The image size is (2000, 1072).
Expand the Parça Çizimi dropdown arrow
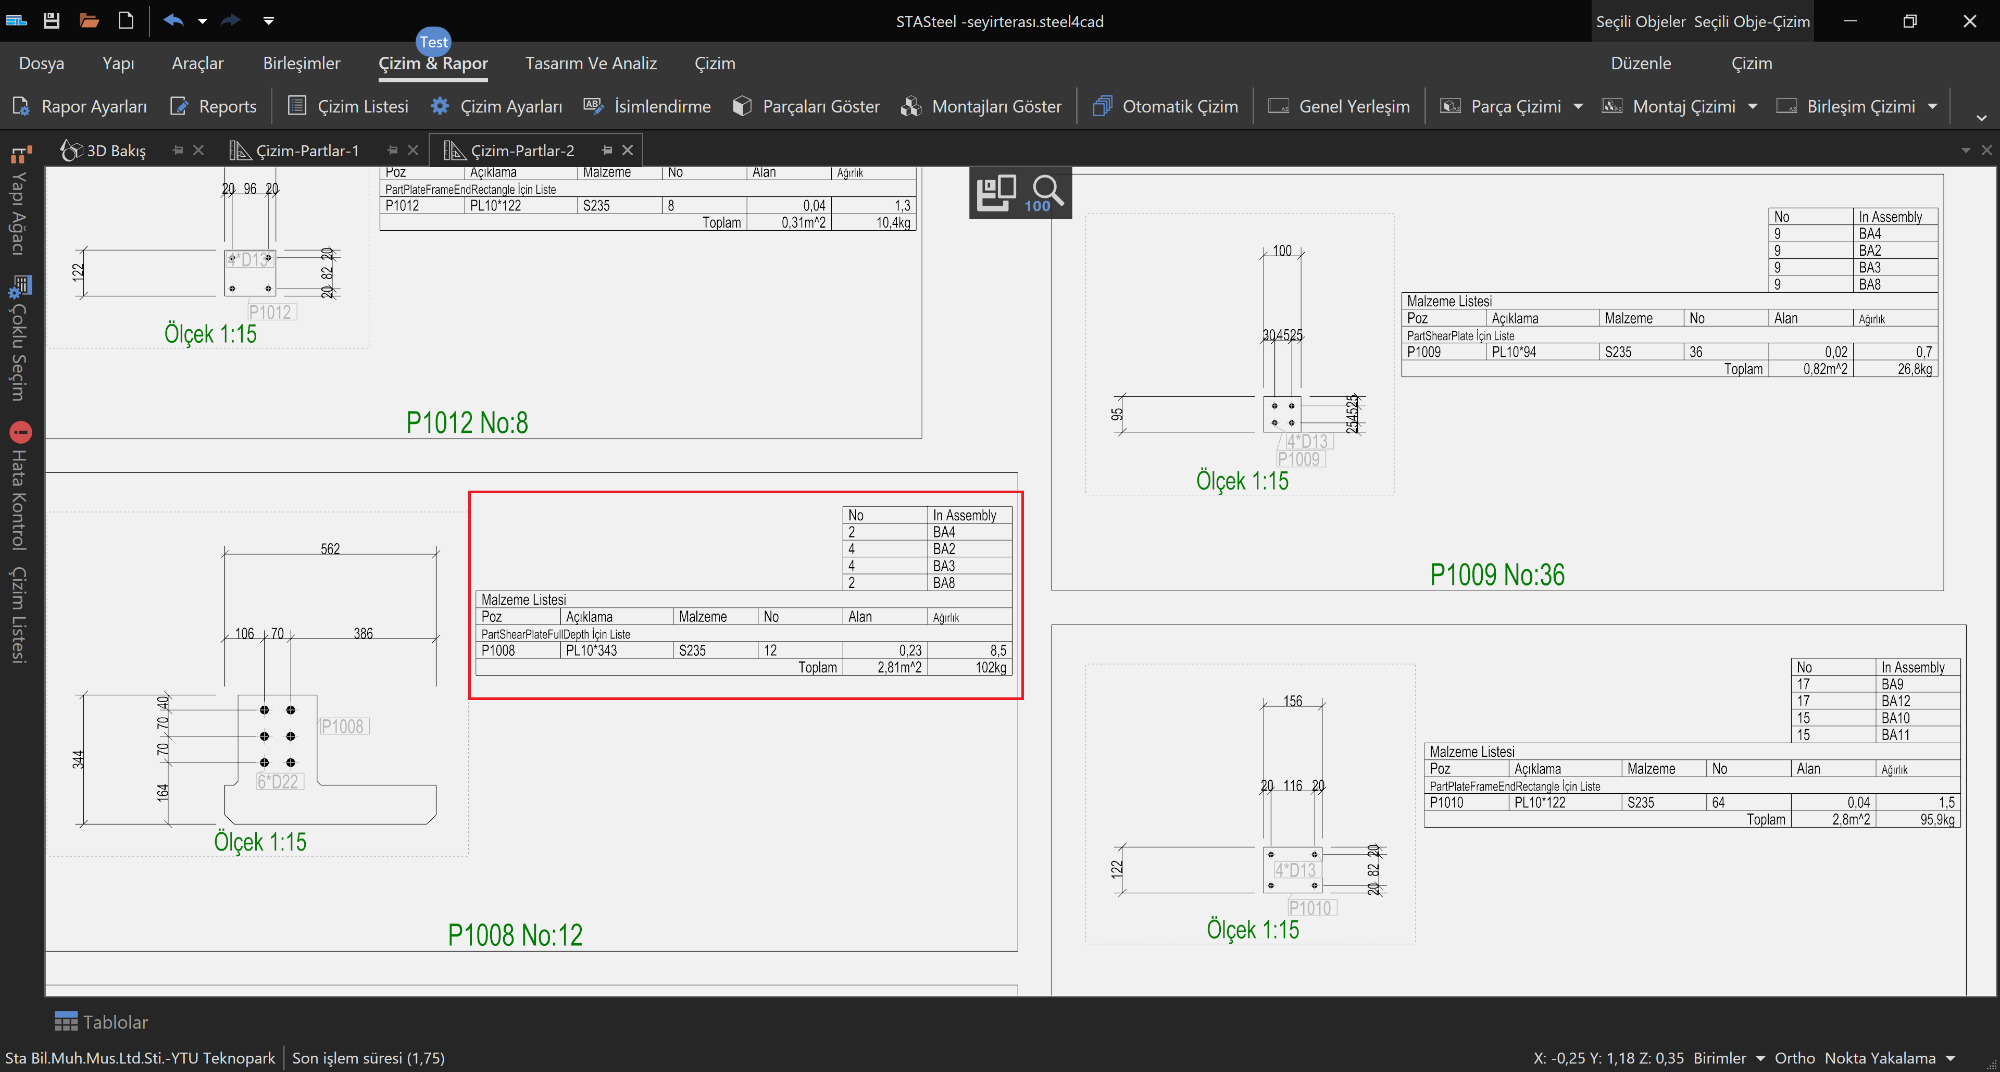tap(1578, 106)
